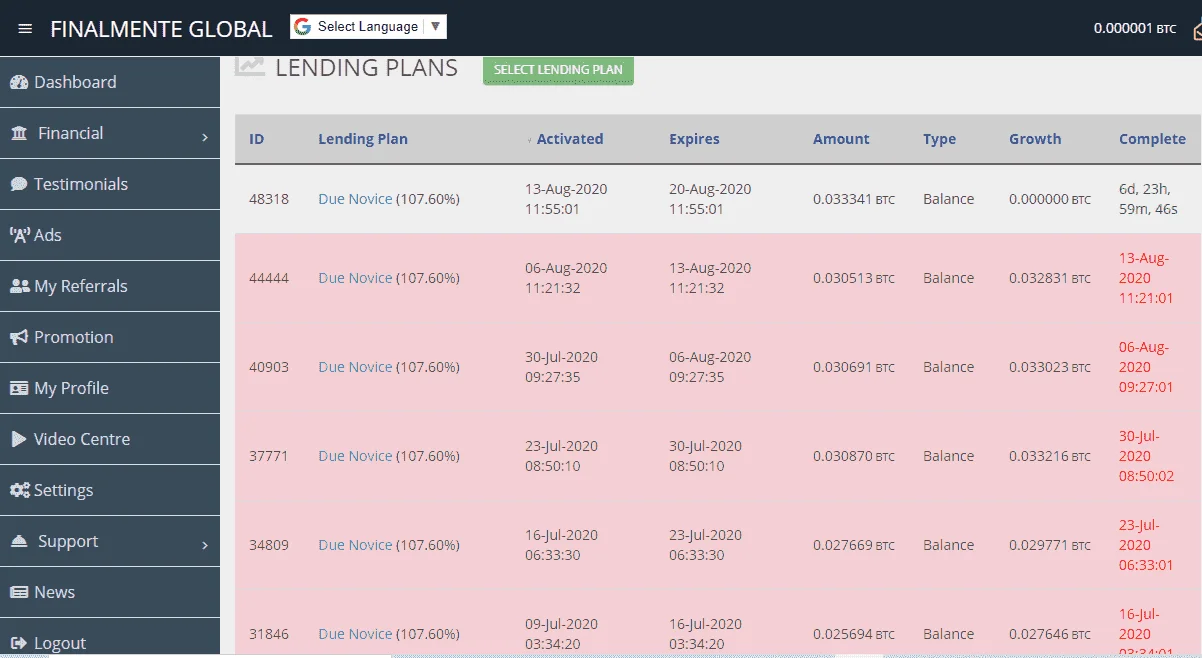Sort by the Type column header
The height and width of the screenshot is (658, 1202).
click(939, 139)
